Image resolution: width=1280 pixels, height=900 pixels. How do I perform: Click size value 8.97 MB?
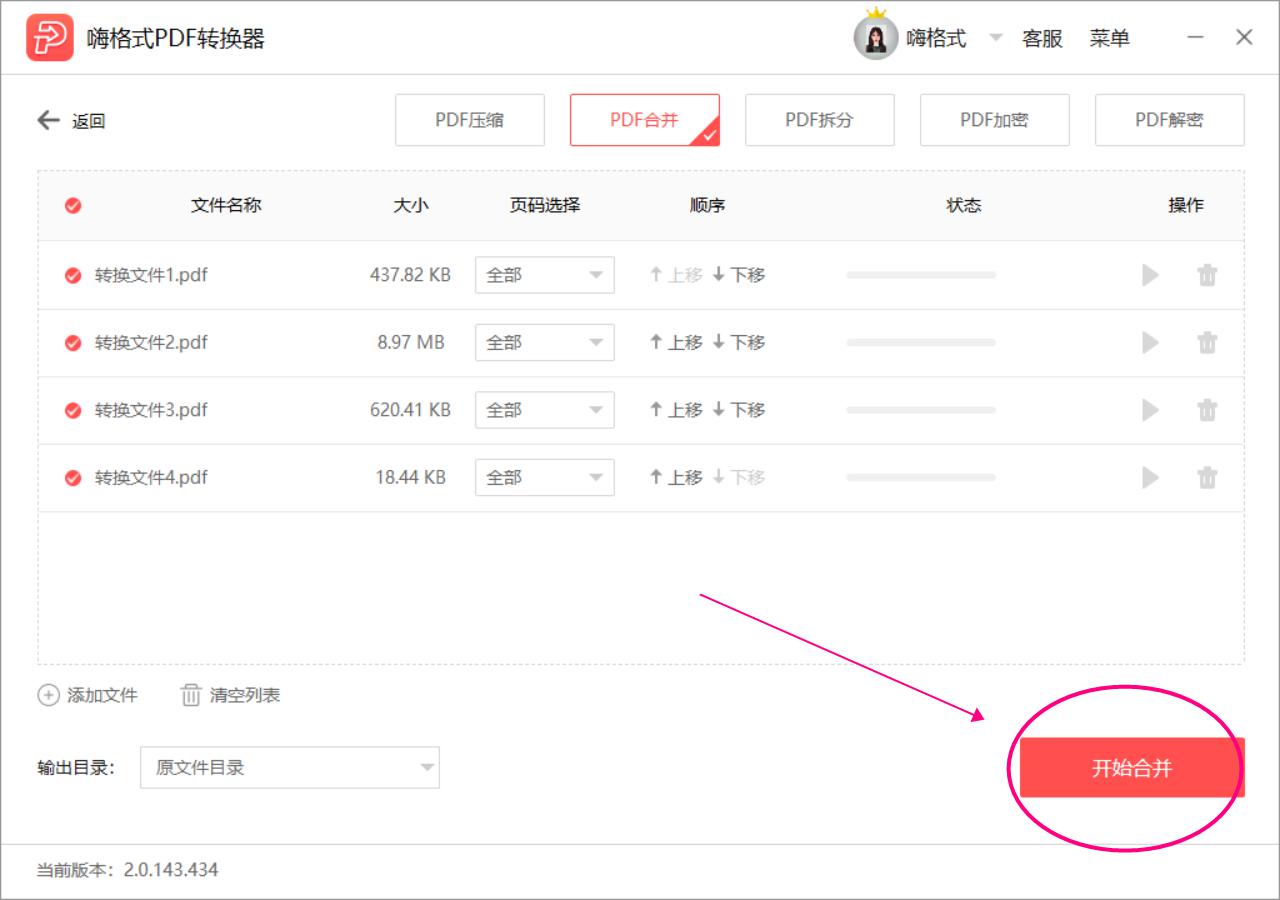[410, 342]
